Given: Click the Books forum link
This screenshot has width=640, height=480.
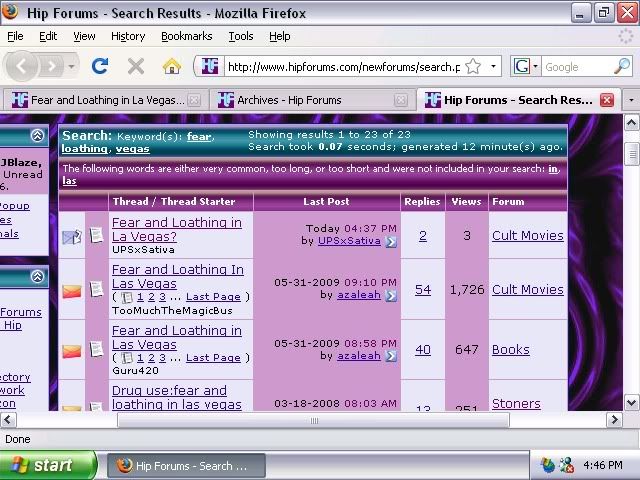Looking at the screenshot, I should 511,350.
